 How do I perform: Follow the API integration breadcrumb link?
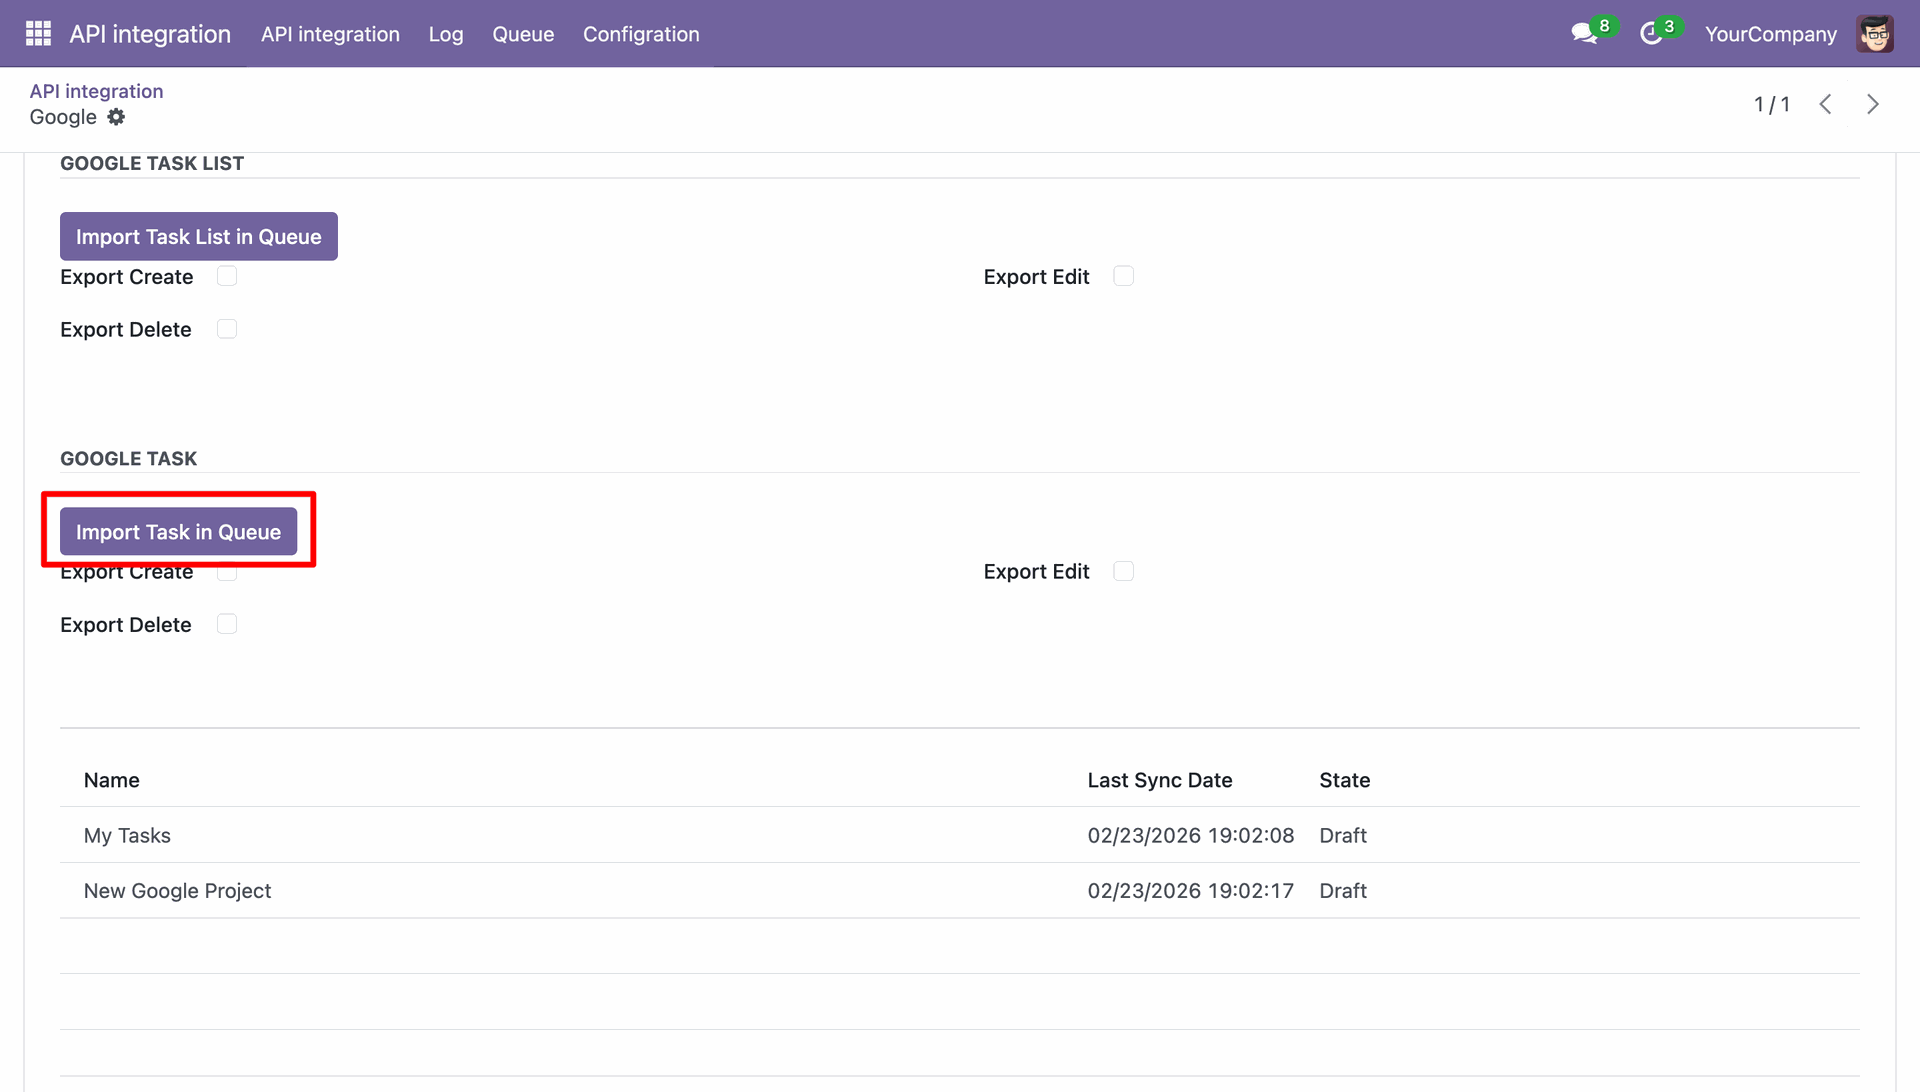click(x=96, y=91)
